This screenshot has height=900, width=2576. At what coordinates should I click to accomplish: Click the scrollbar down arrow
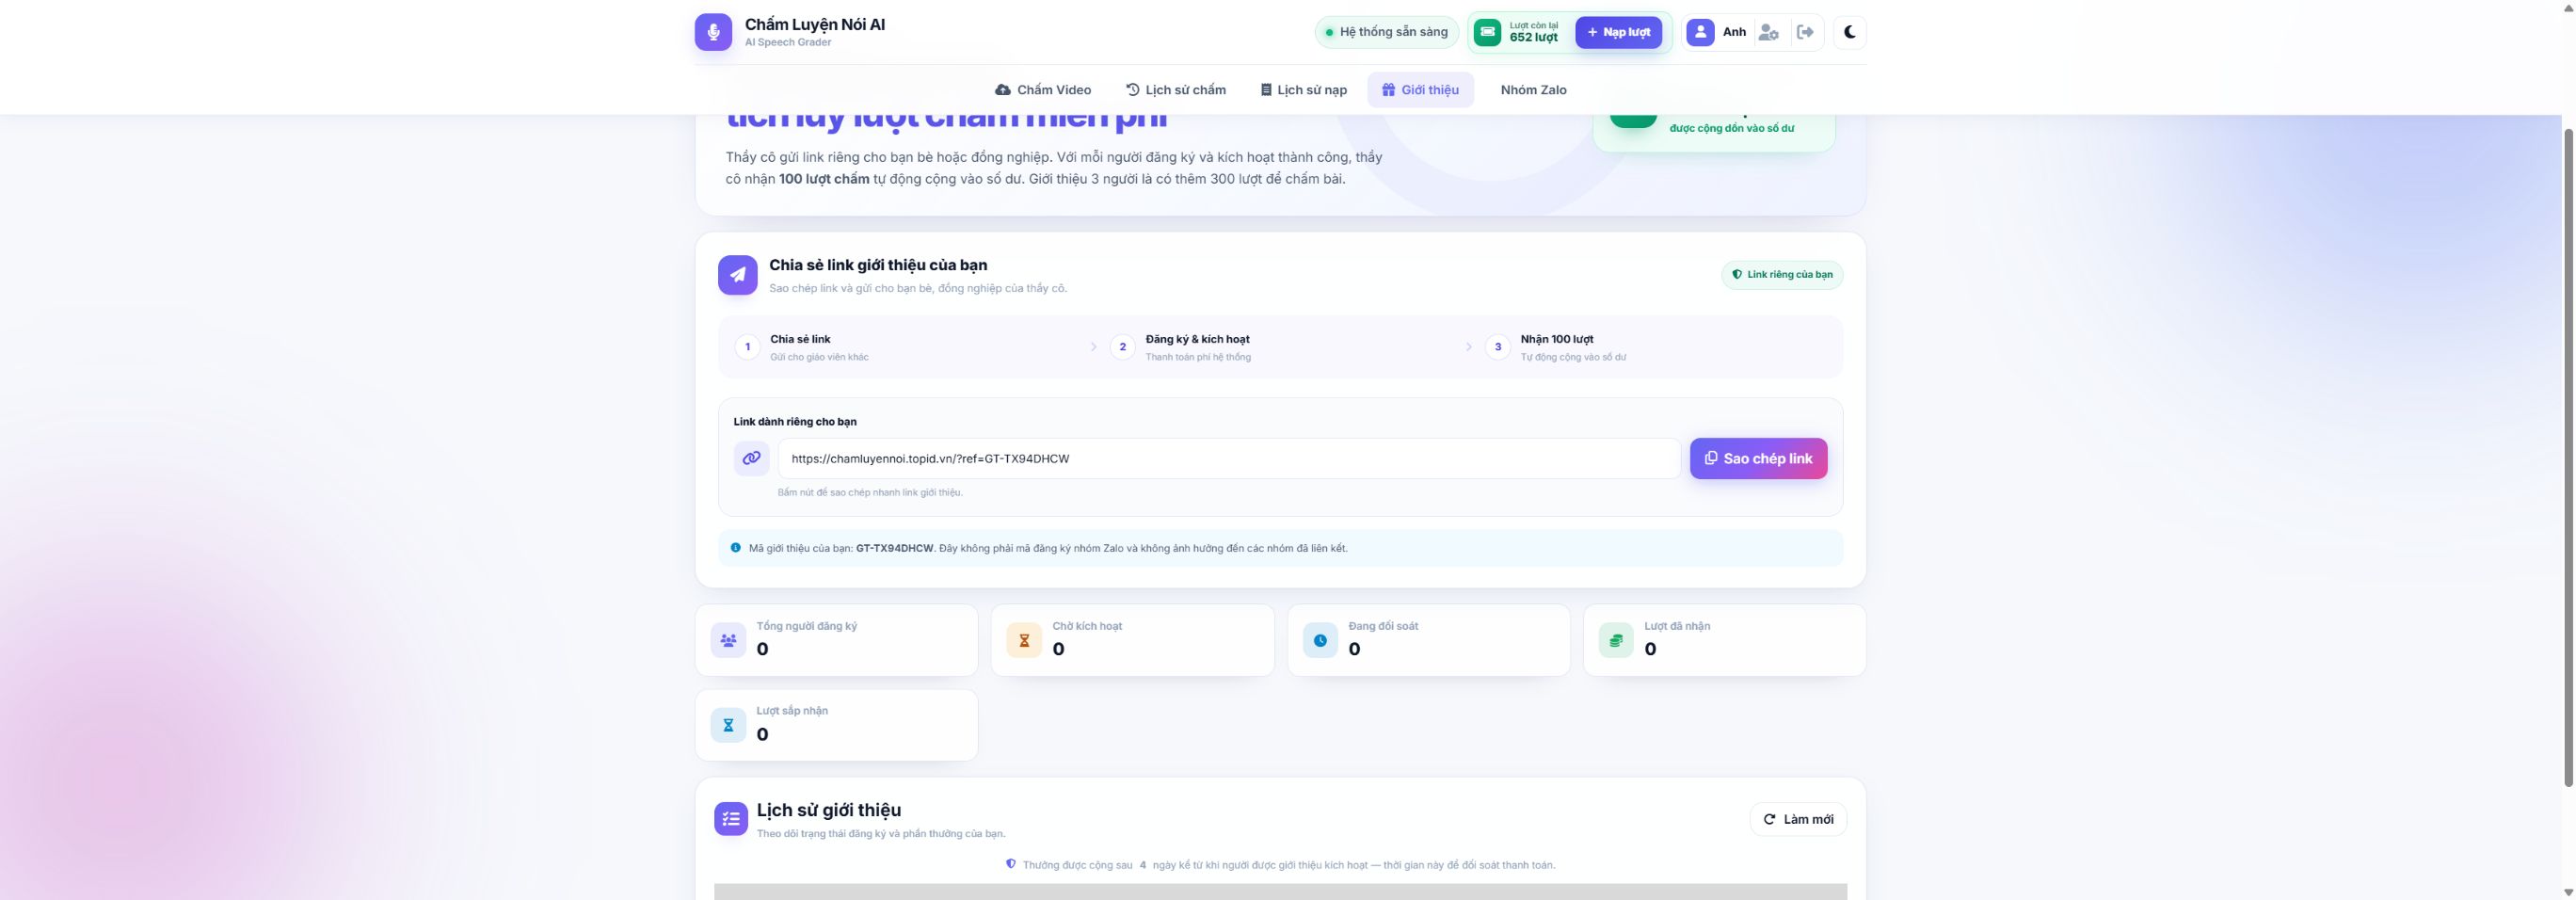2567,892
